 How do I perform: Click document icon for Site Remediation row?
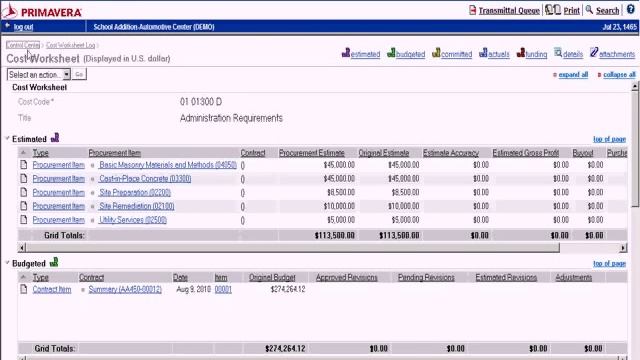pos(24,206)
